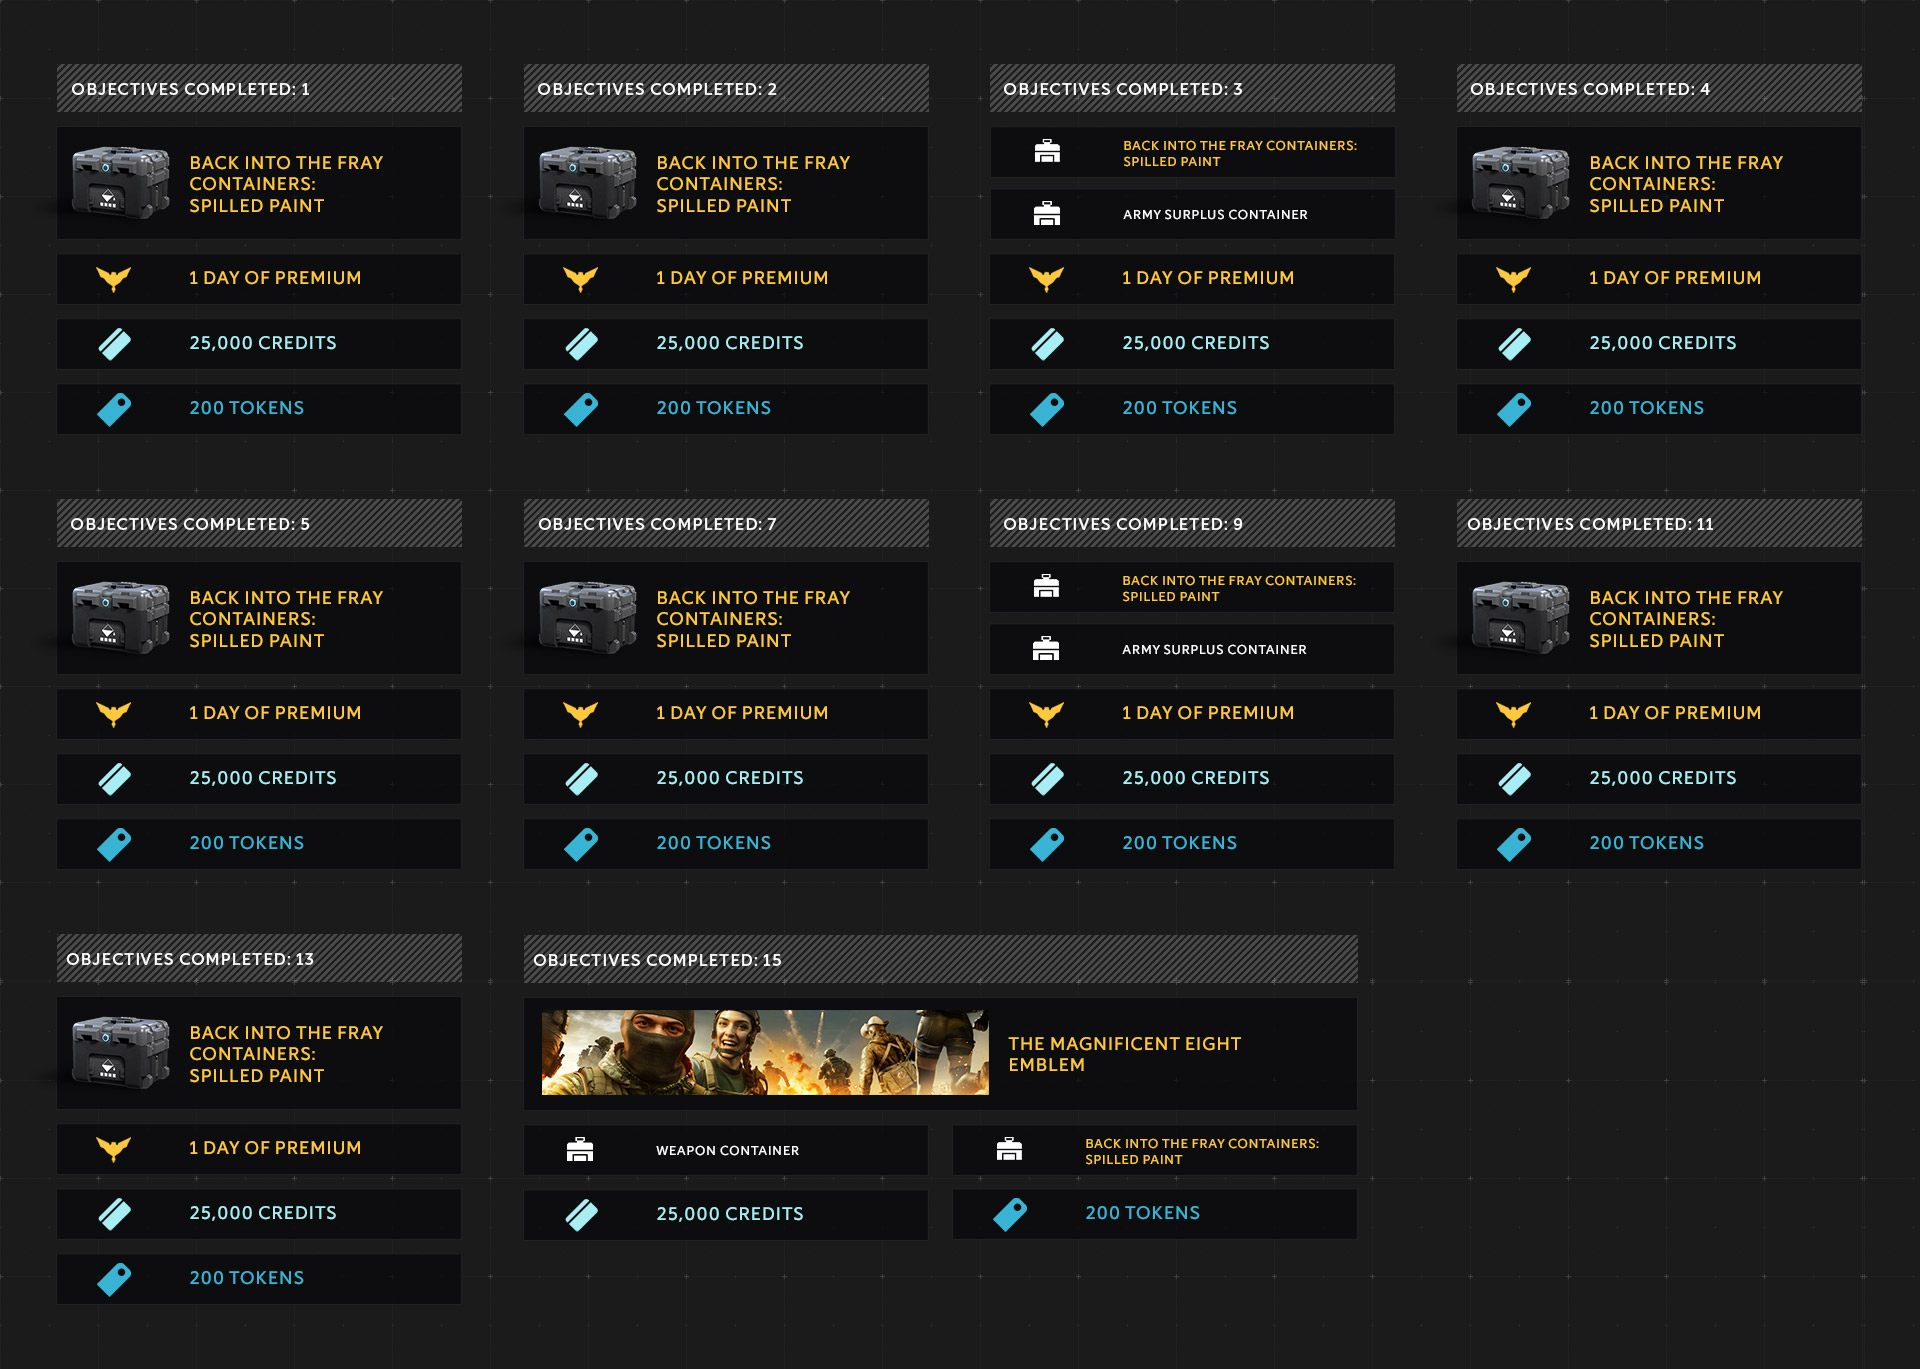The image size is (1920, 1369).
Task: Click the 'Objectives Completed: 7' header
Action: coord(726,523)
